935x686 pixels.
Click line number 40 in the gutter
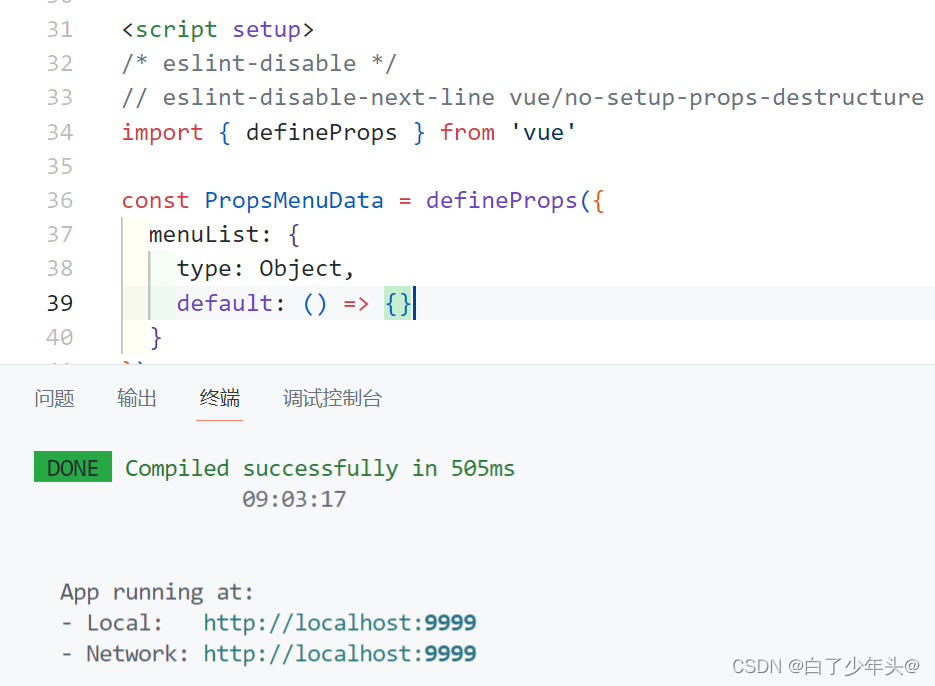(x=60, y=337)
